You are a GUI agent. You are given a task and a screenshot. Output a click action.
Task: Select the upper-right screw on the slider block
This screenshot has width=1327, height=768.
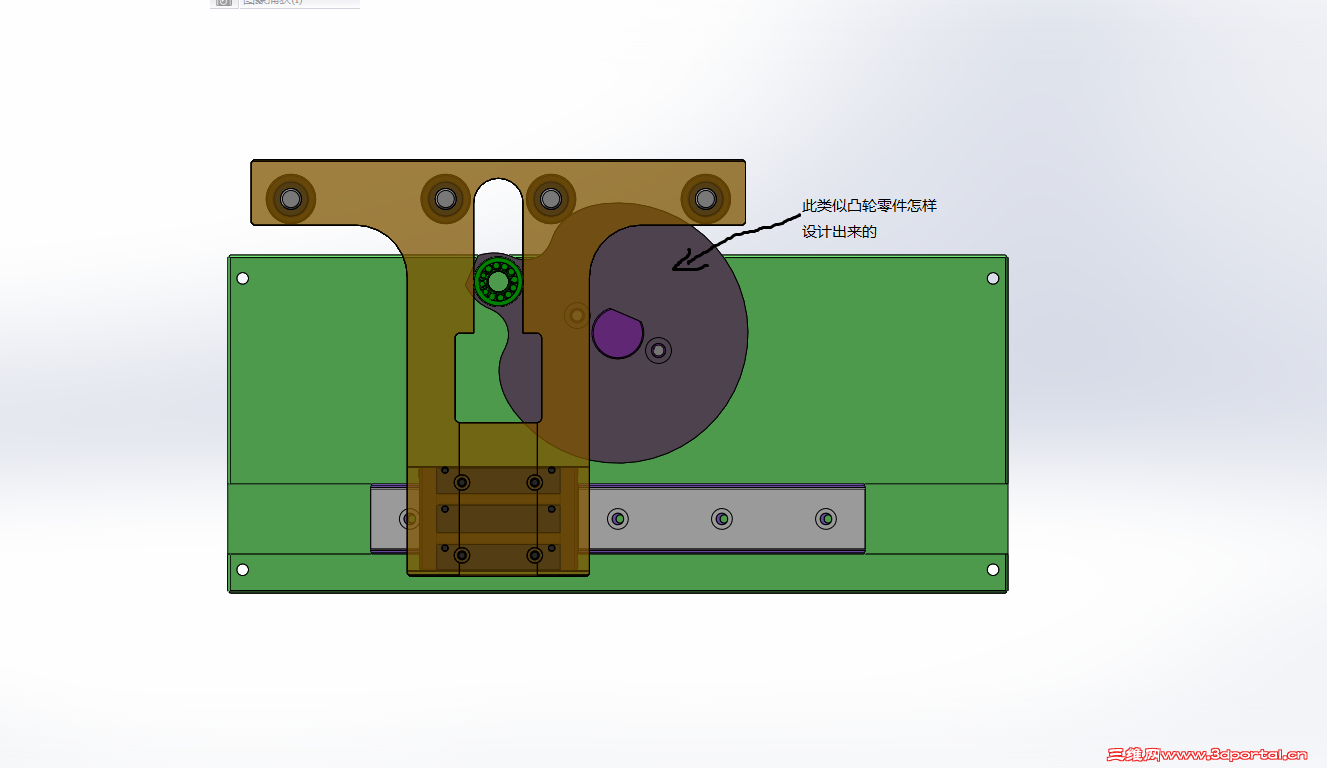click(534, 483)
